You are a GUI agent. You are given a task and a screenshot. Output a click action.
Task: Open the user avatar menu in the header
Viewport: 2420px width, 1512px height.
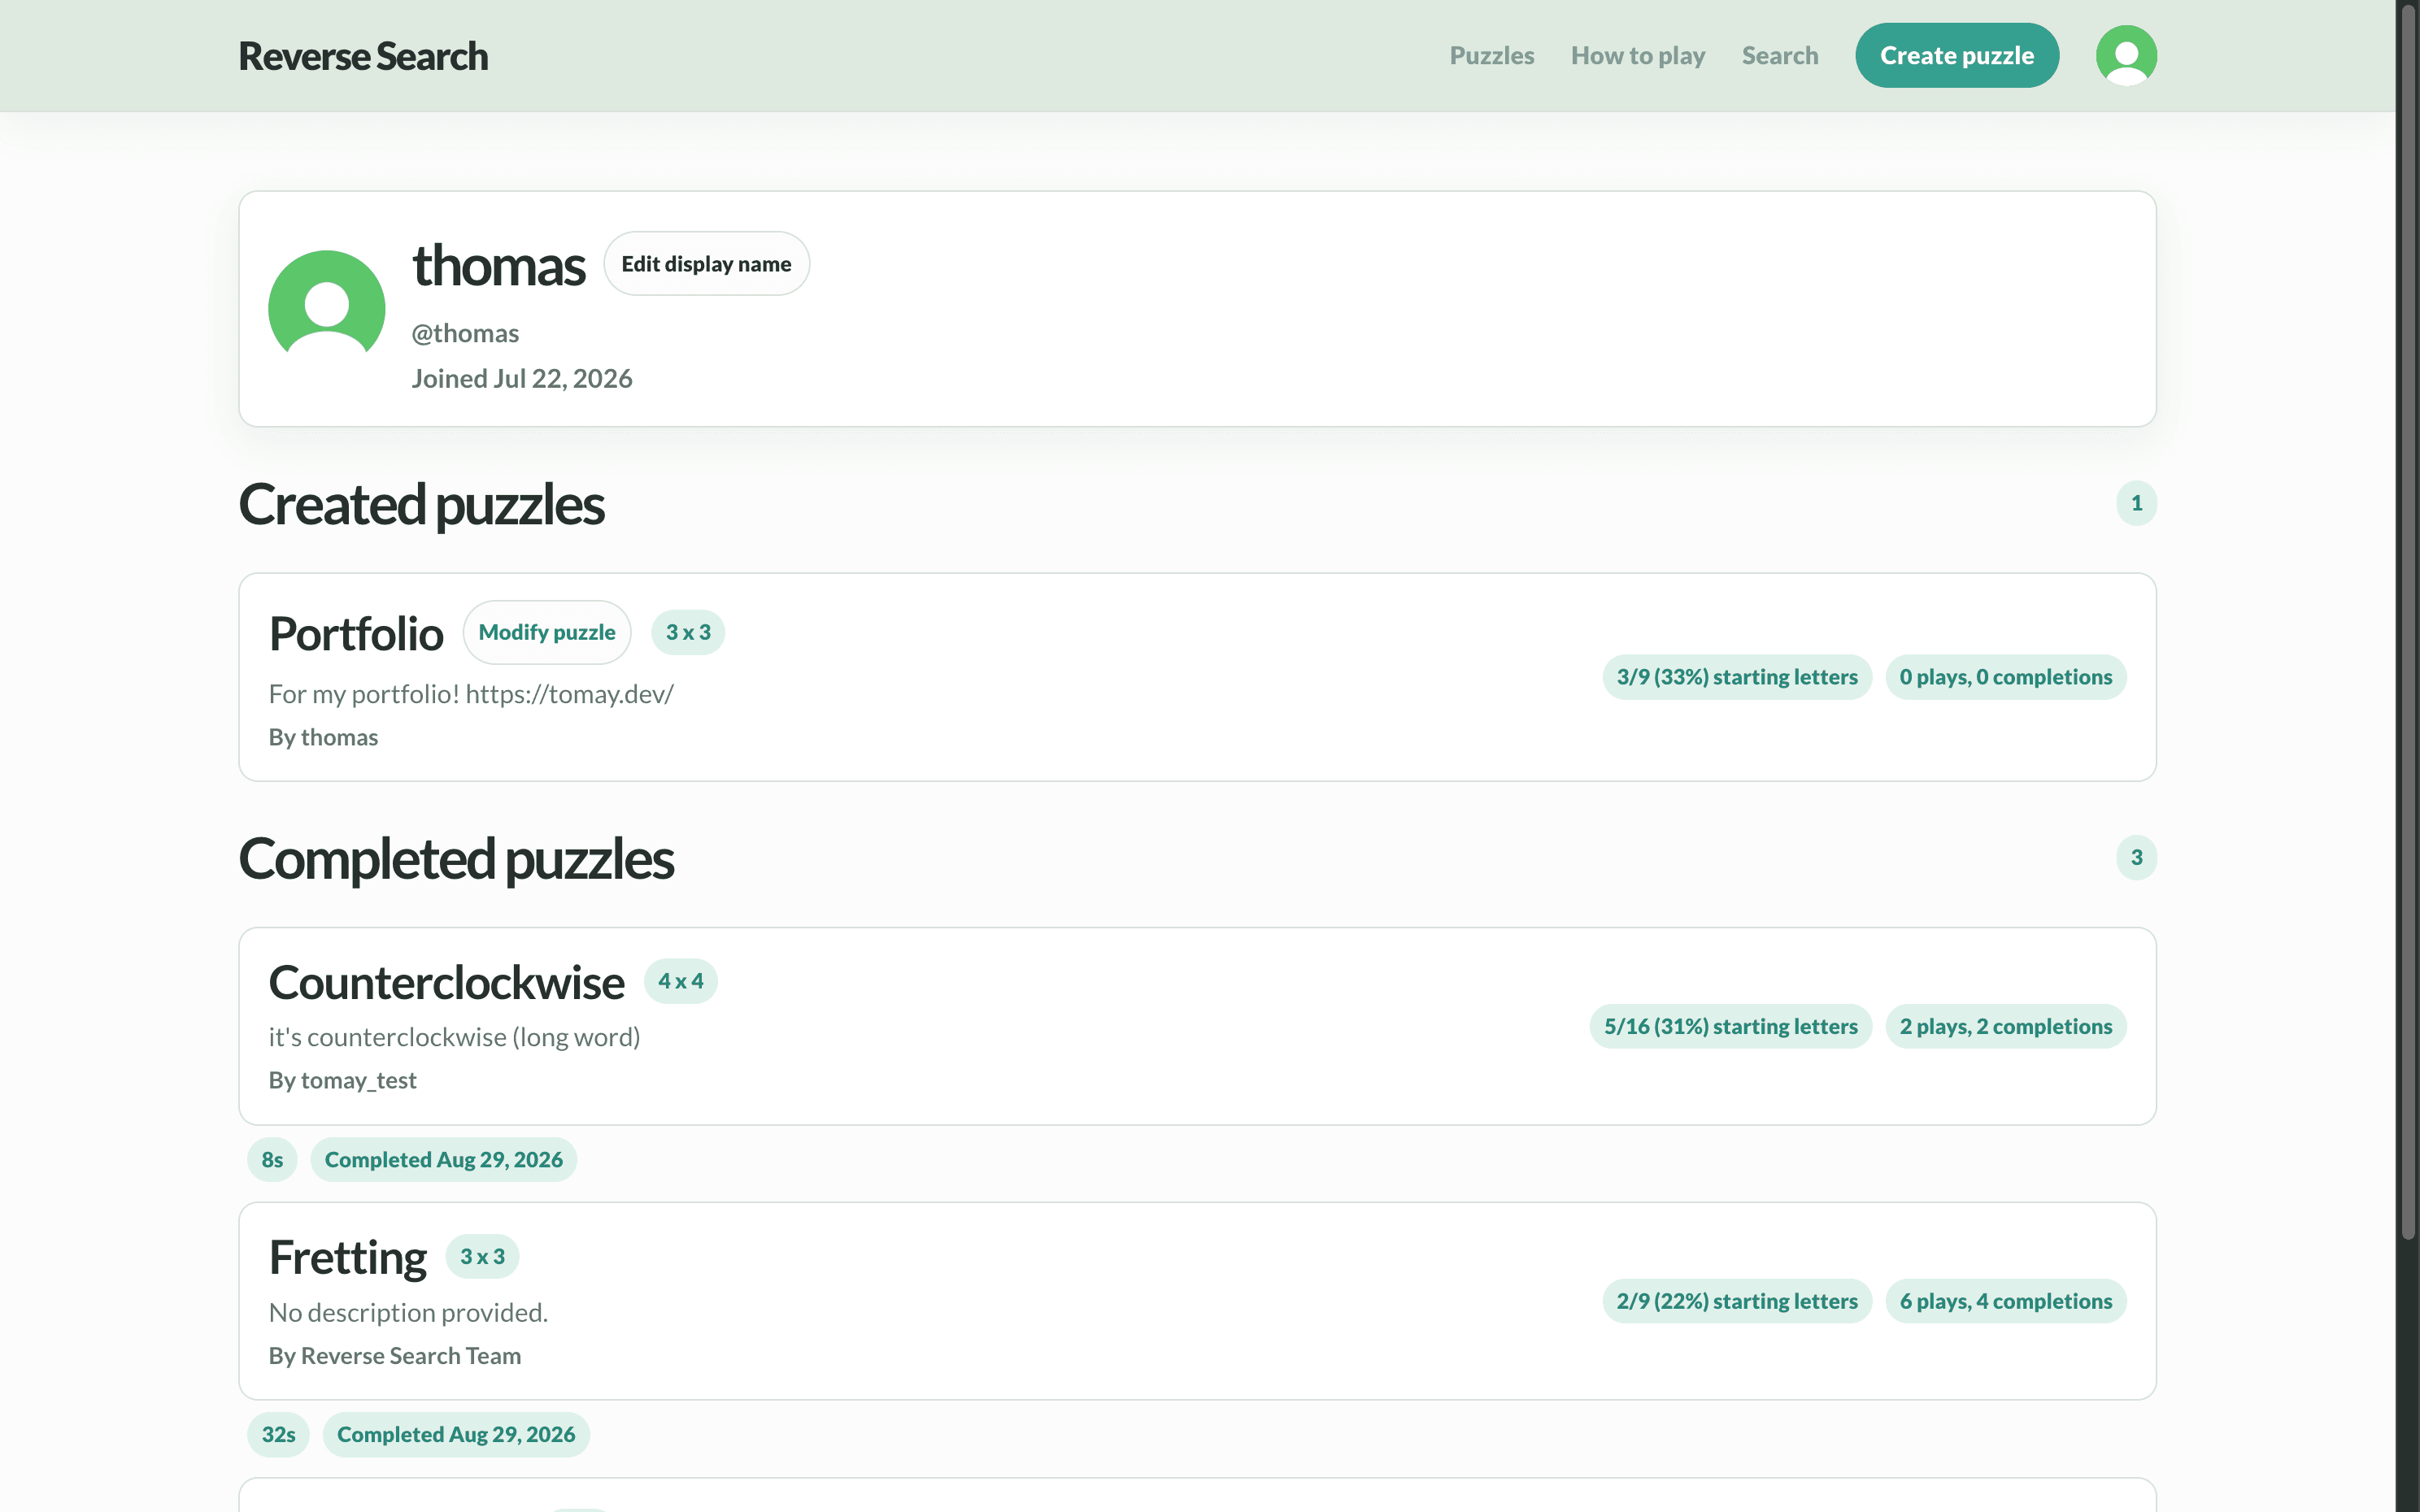pos(2126,55)
